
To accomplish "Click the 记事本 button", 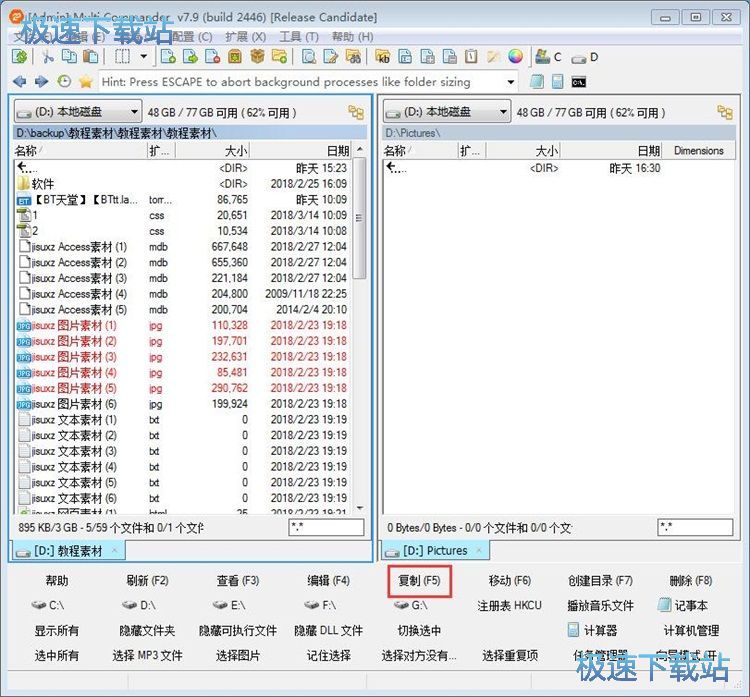I will (684, 606).
